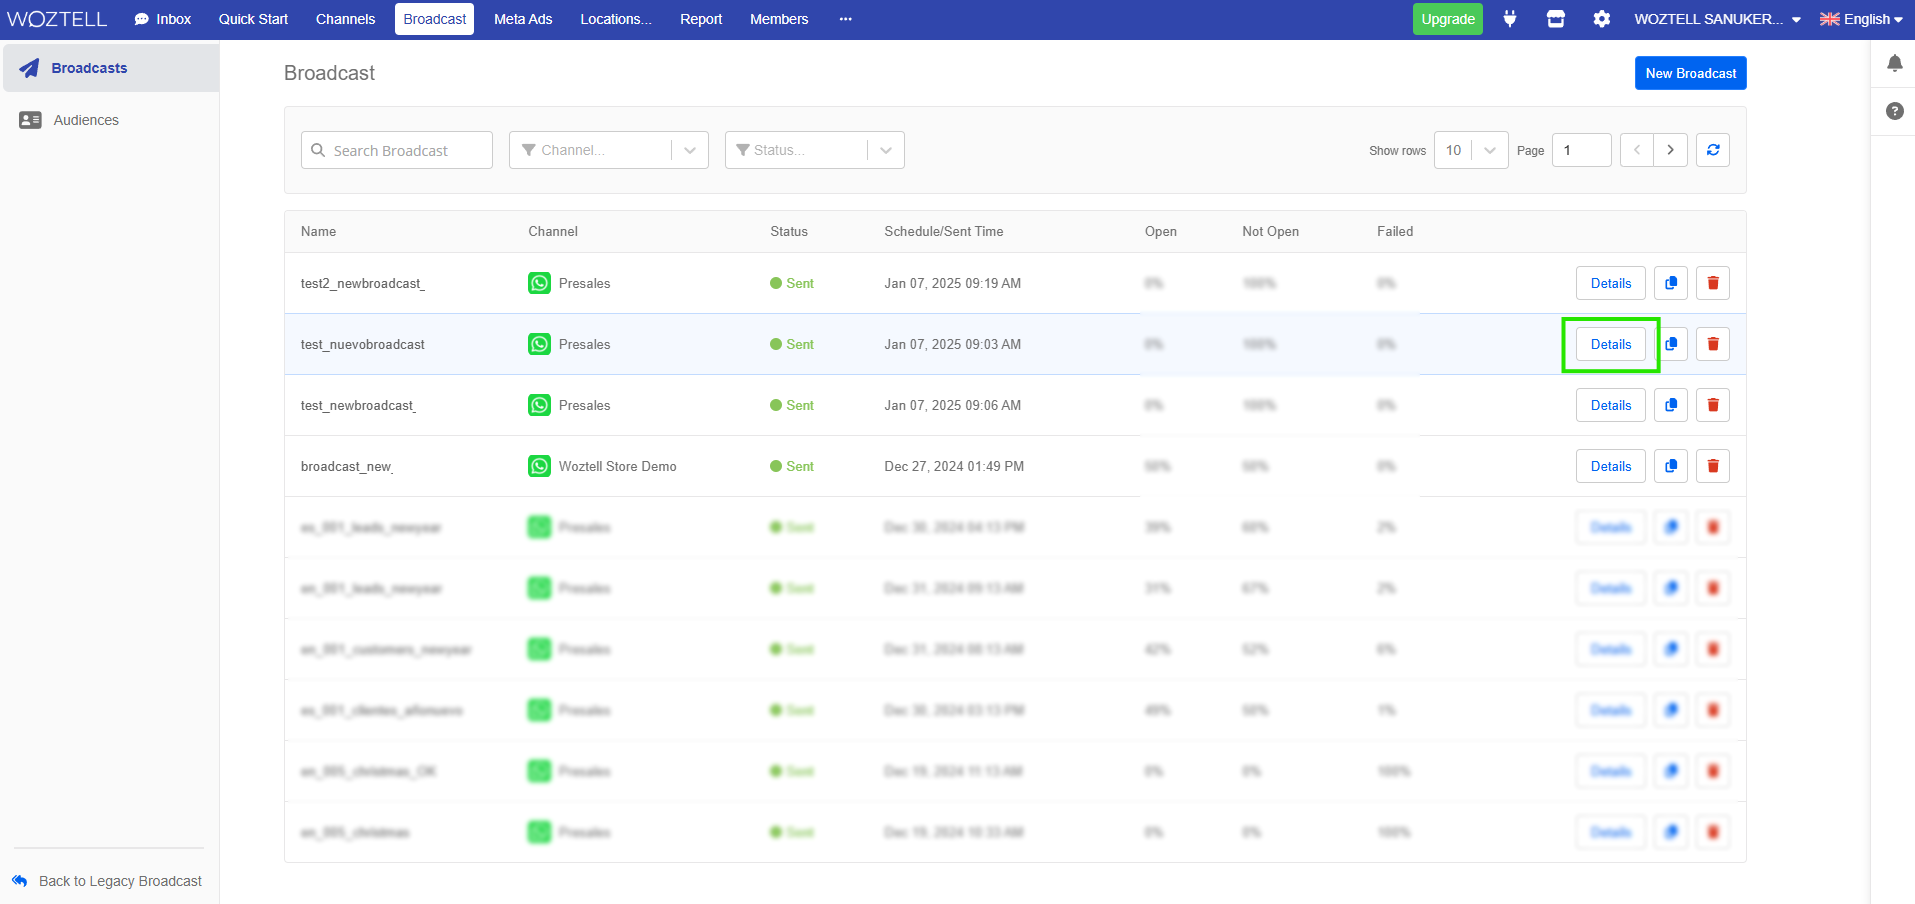This screenshot has height=904, width=1915.
Task: Click the New Broadcast button
Action: coord(1690,73)
